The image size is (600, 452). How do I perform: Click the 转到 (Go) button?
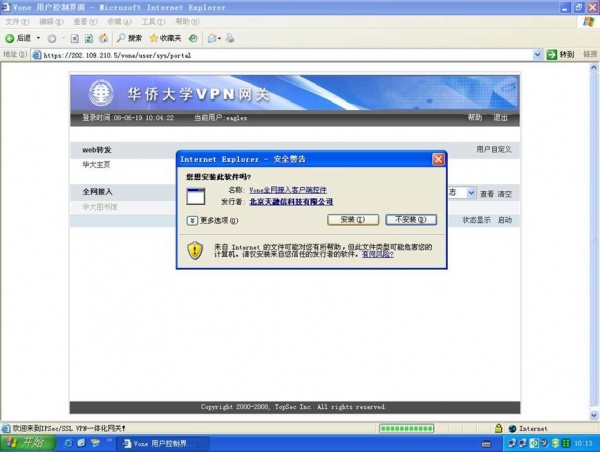click(560, 55)
